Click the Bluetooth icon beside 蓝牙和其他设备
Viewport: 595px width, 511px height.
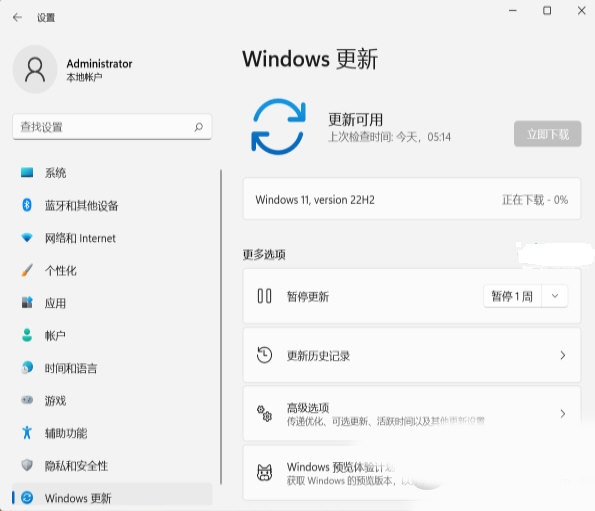coord(27,205)
